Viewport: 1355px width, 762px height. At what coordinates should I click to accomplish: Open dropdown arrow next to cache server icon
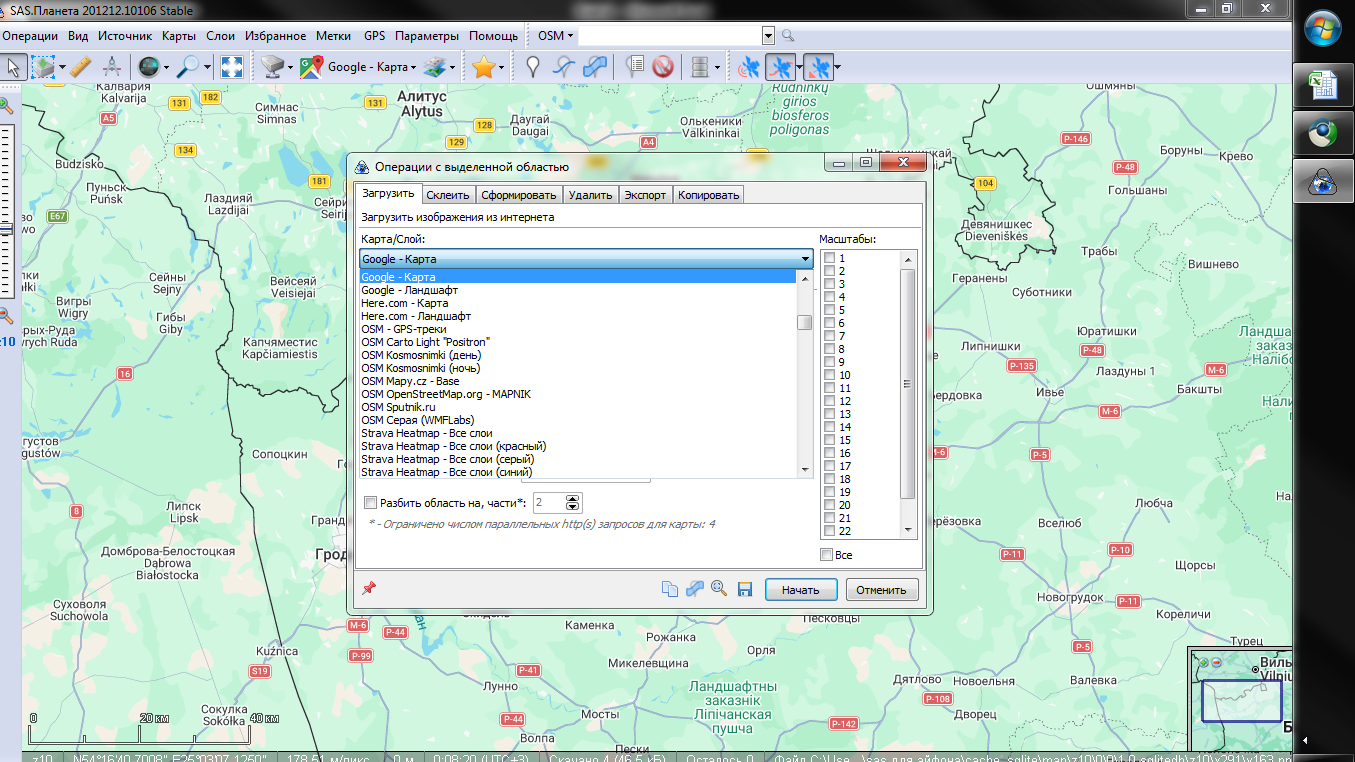click(717, 67)
